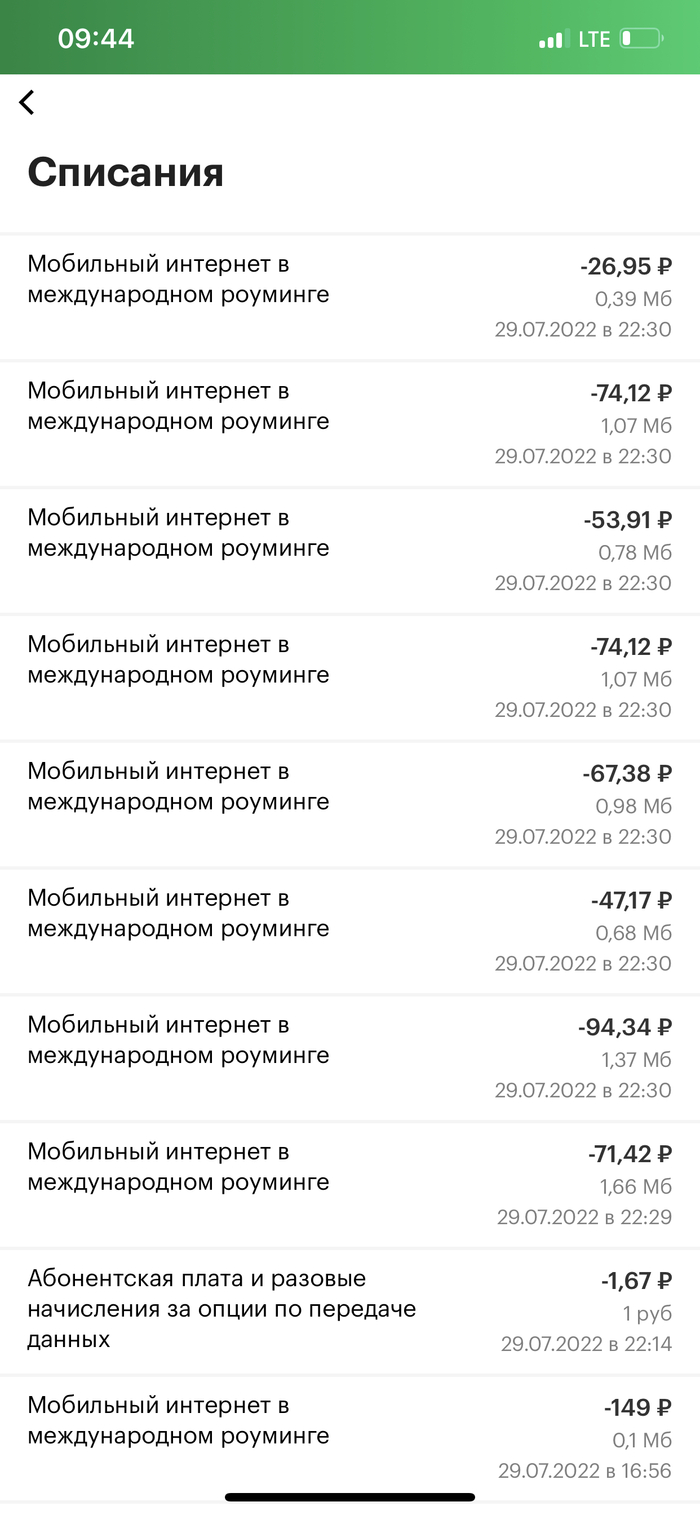This screenshot has height=1515, width=700.
Task: Tap the back arrow icon
Action: (x=27, y=102)
